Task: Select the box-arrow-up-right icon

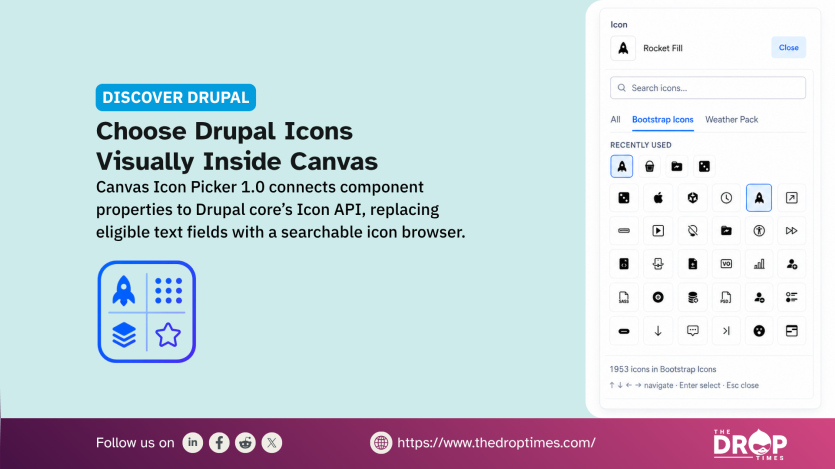Action: point(792,198)
